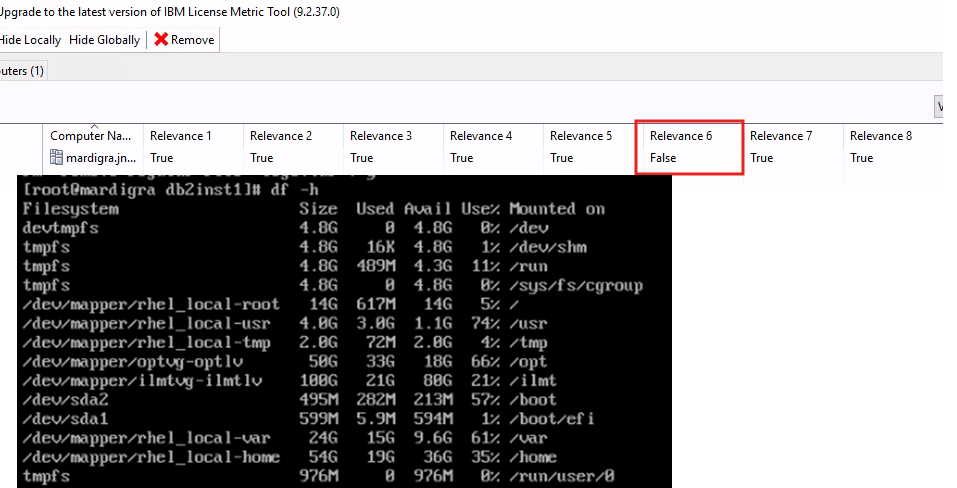957x488 pixels.
Task: Sort by Relevance 1 column header
Action: pyautogui.click(x=181, y=135)
